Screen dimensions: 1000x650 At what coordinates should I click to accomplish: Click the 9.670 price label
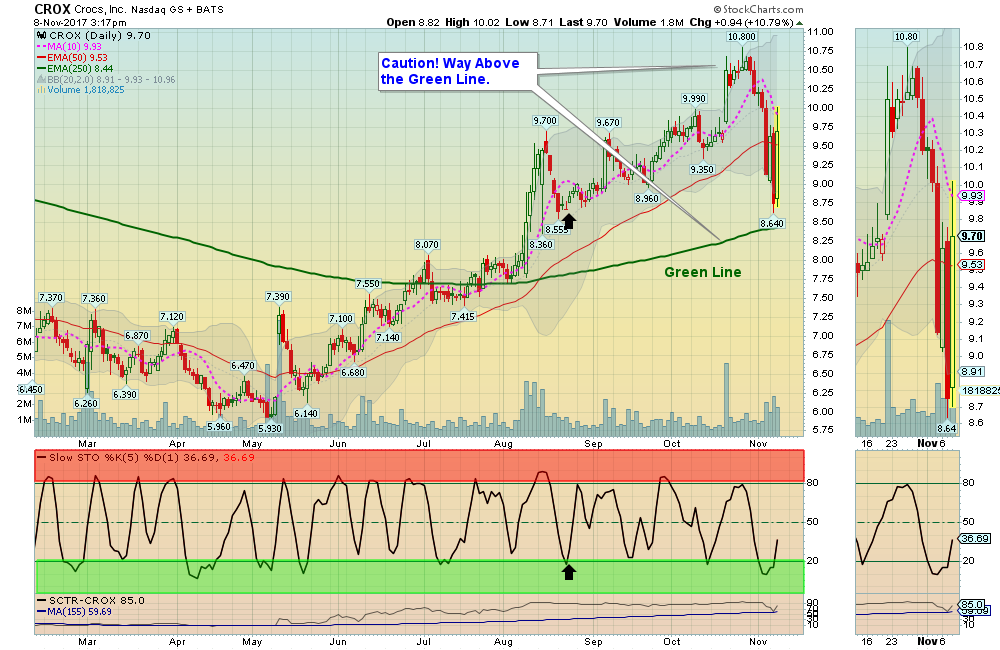coord(608,122)
